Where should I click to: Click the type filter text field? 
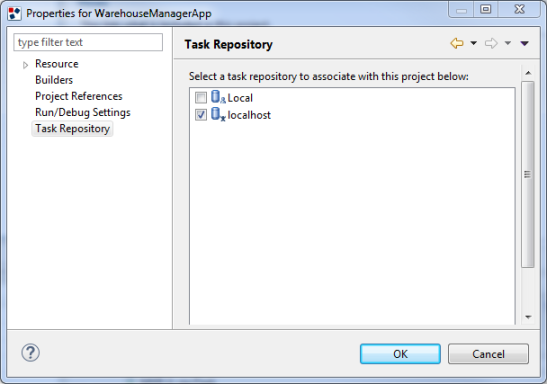coord(88,42)
